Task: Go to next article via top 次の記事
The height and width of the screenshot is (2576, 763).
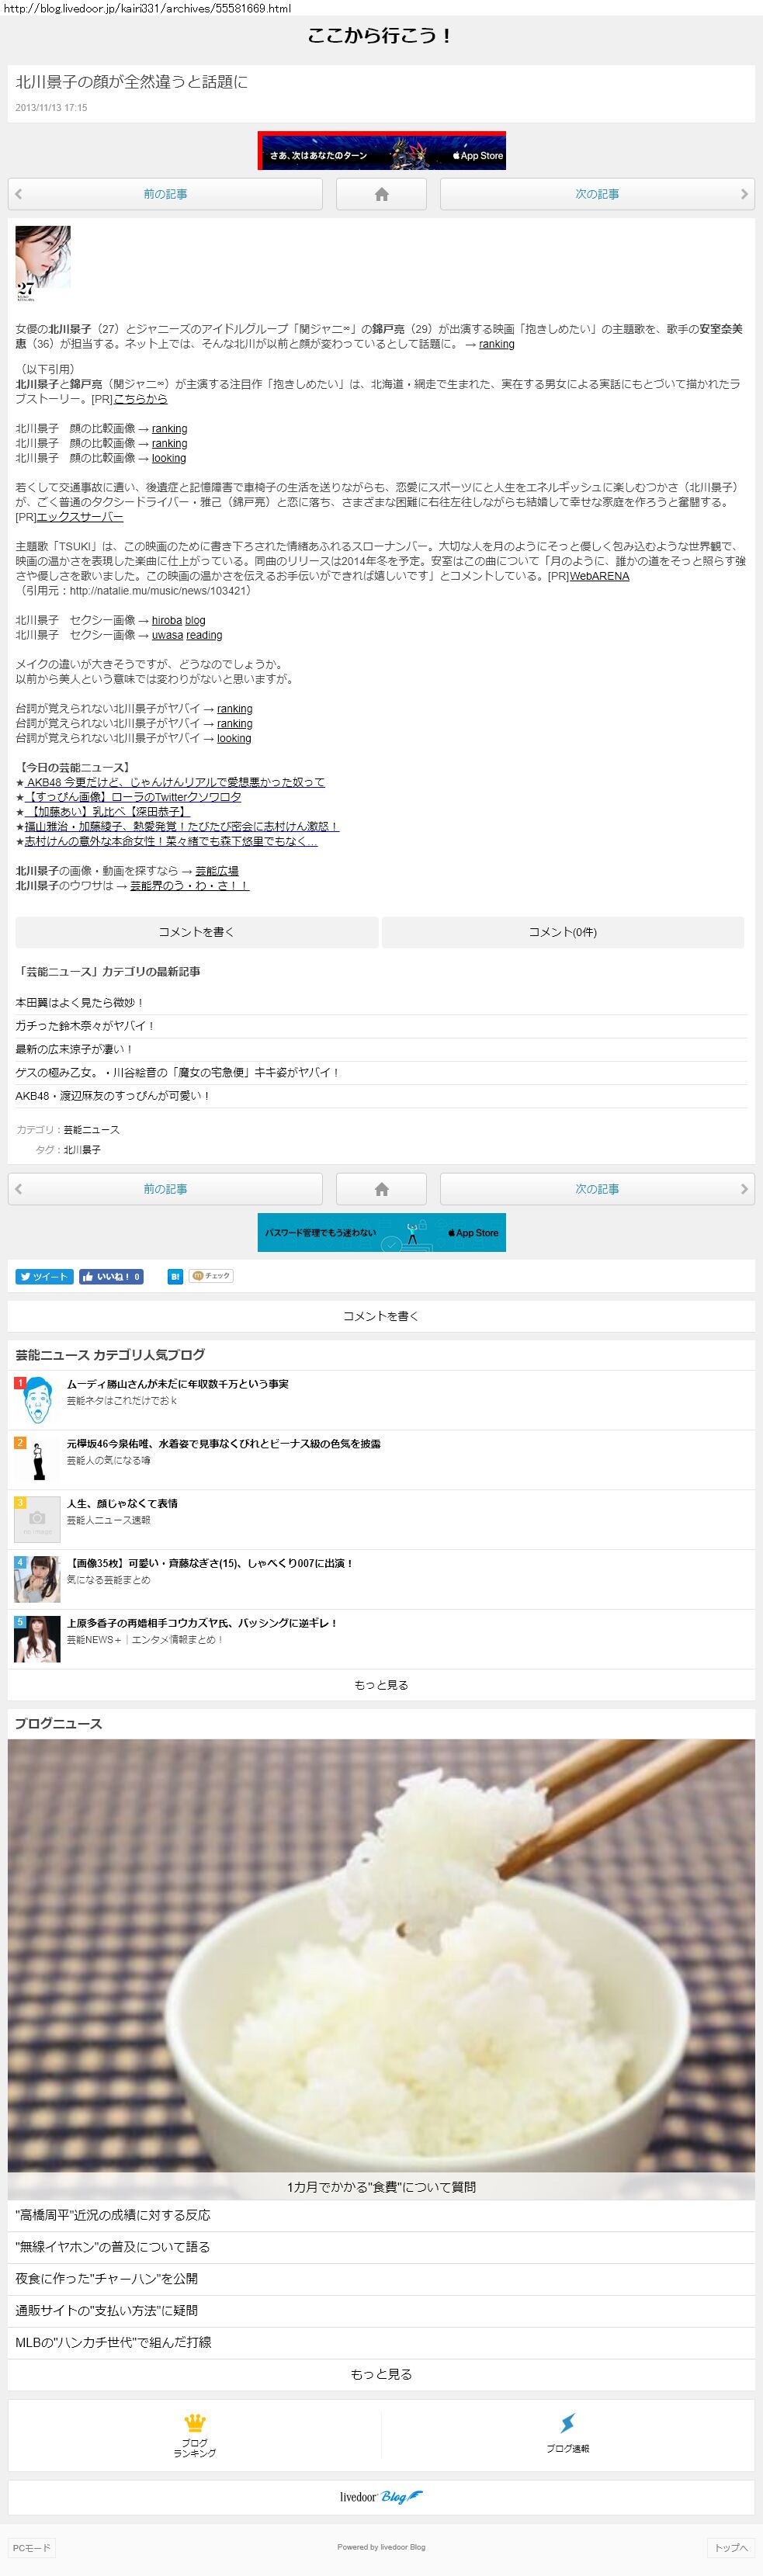Action: click(597, 194)
